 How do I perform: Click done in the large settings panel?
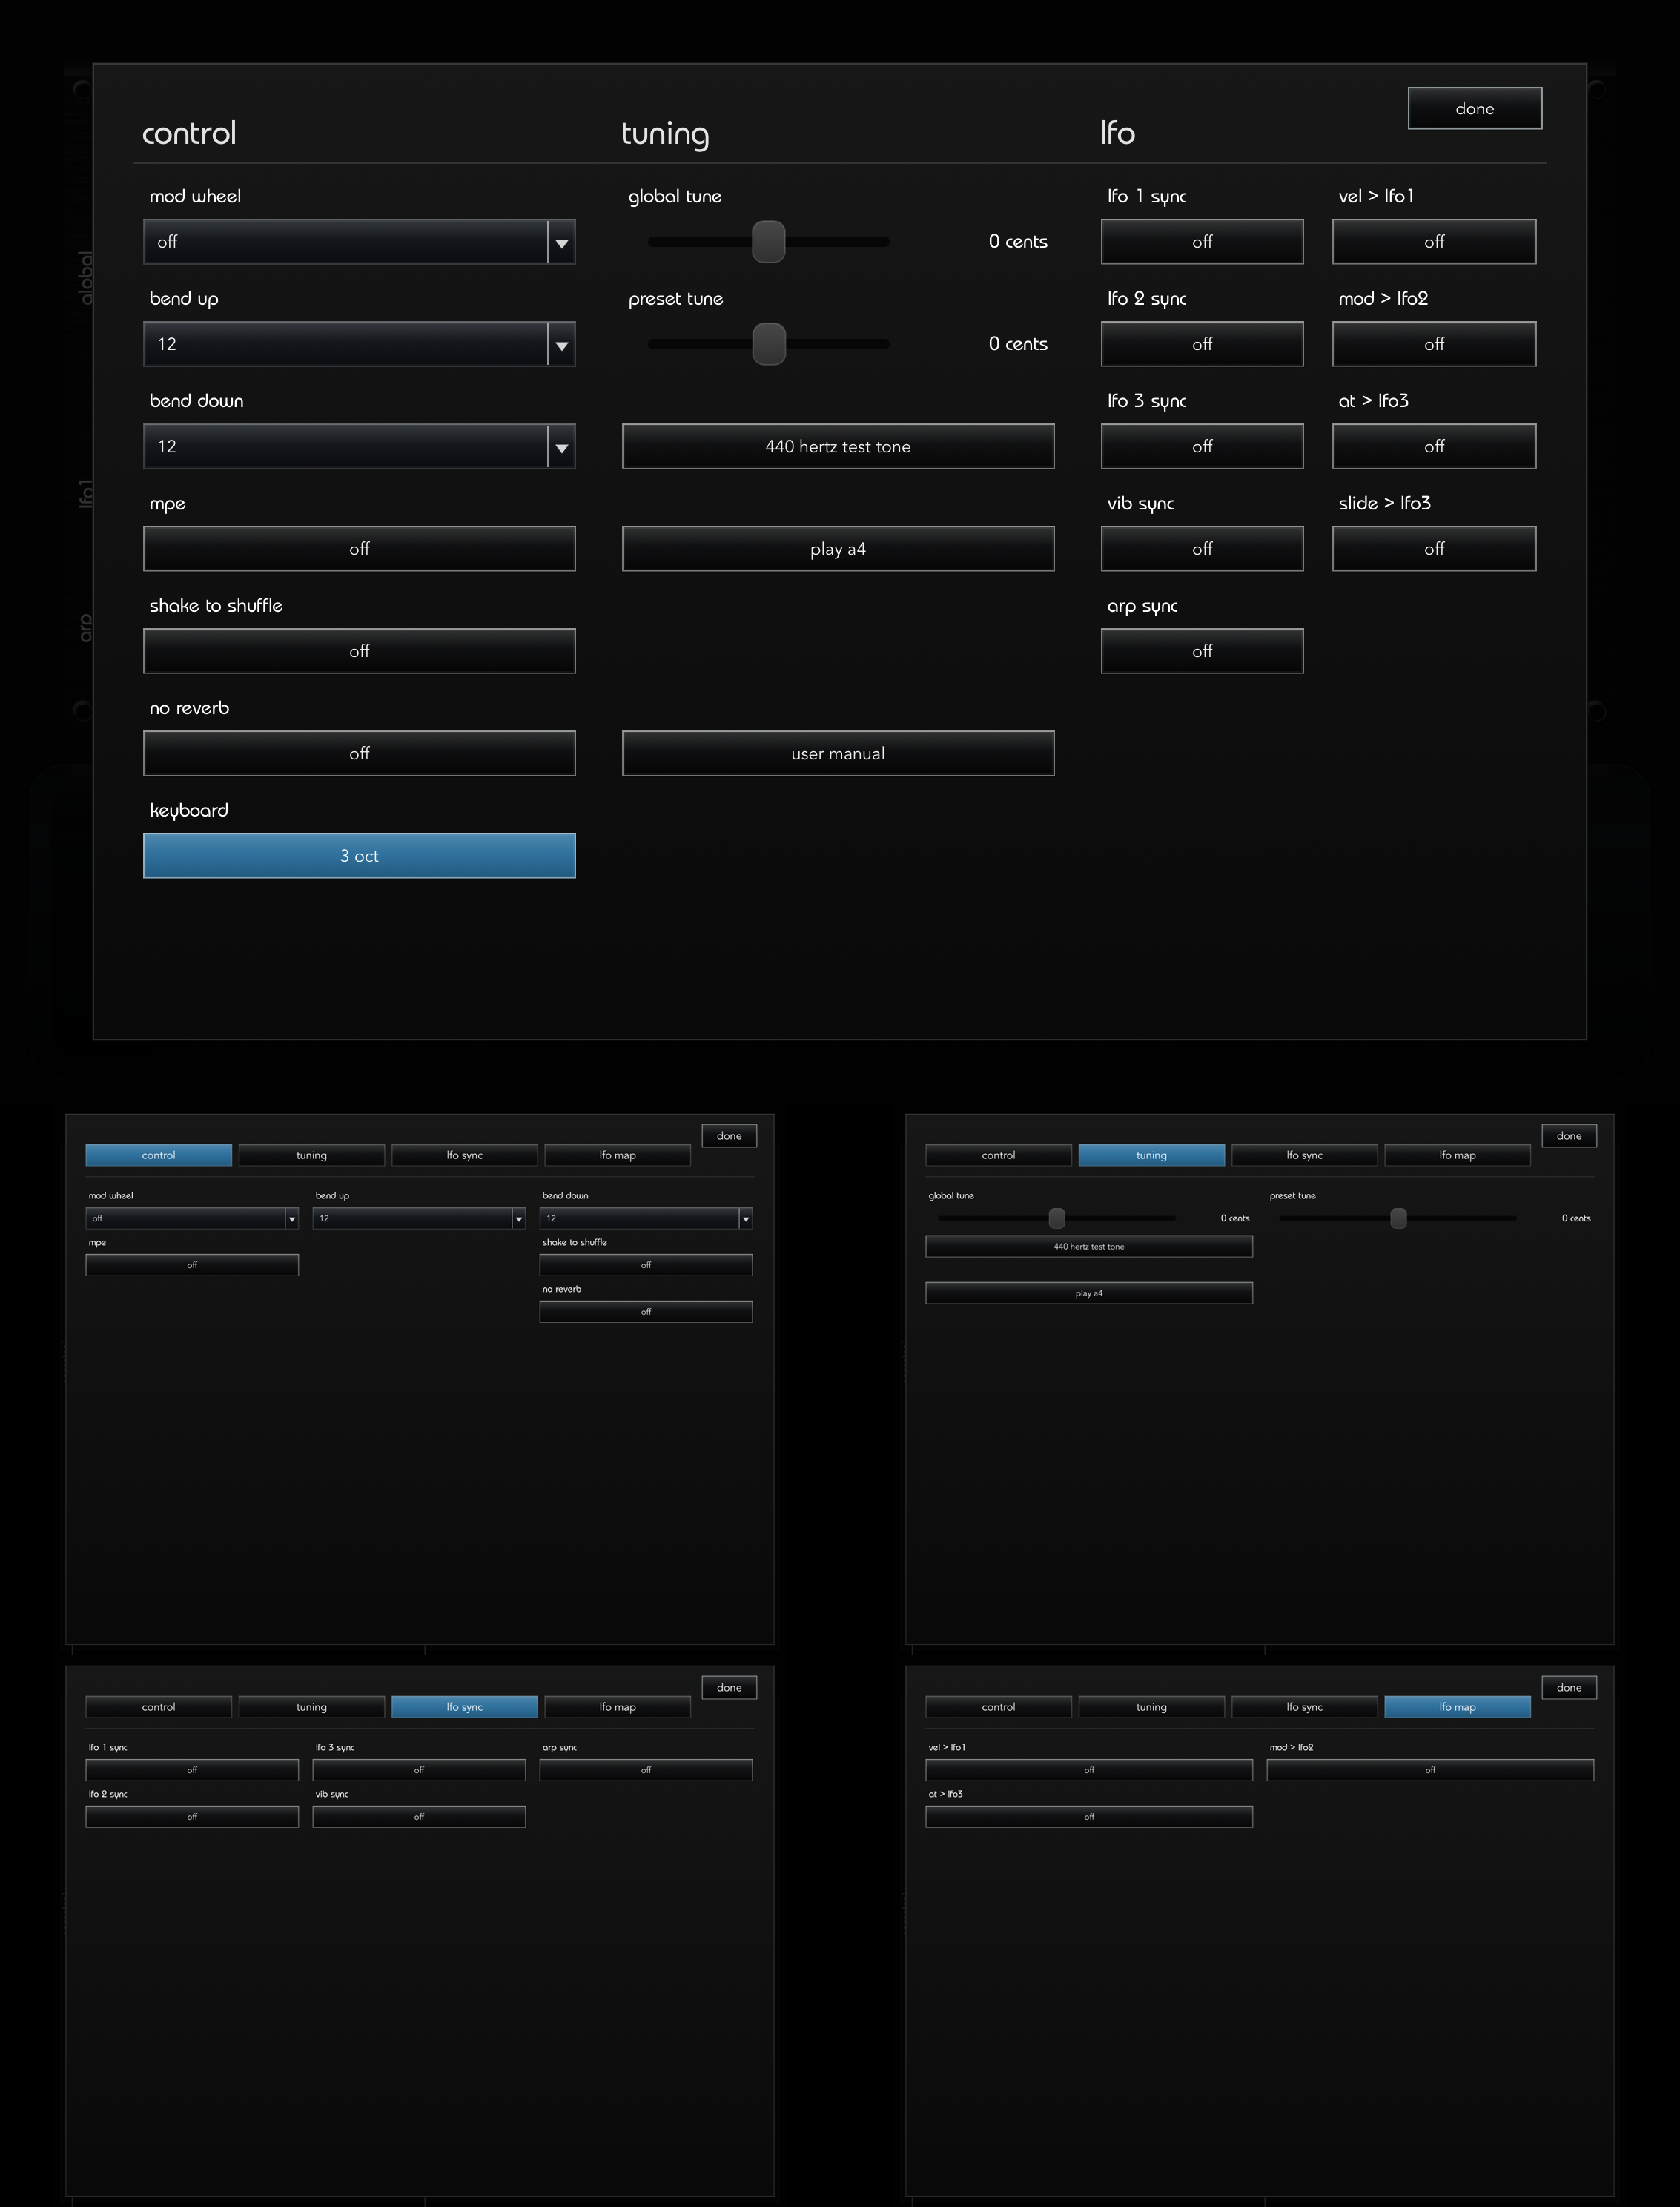[x=1475, y=108]
